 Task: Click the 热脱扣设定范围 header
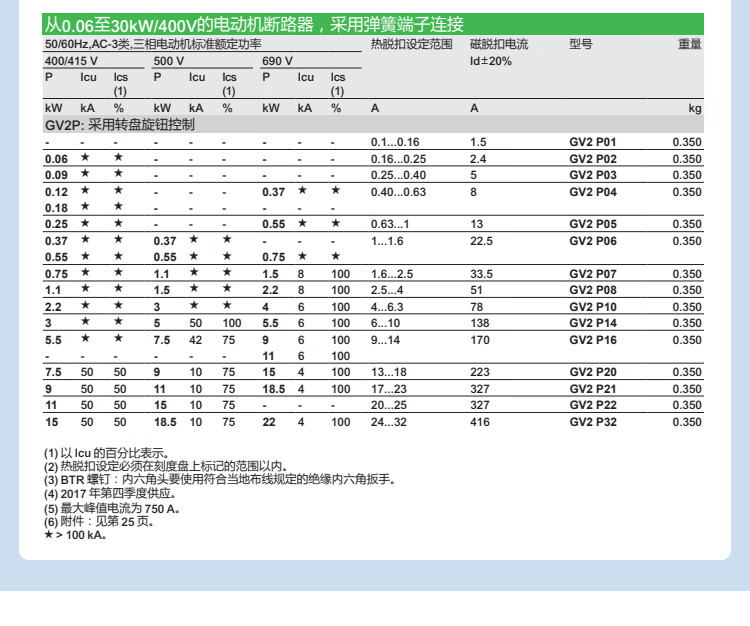411,44
